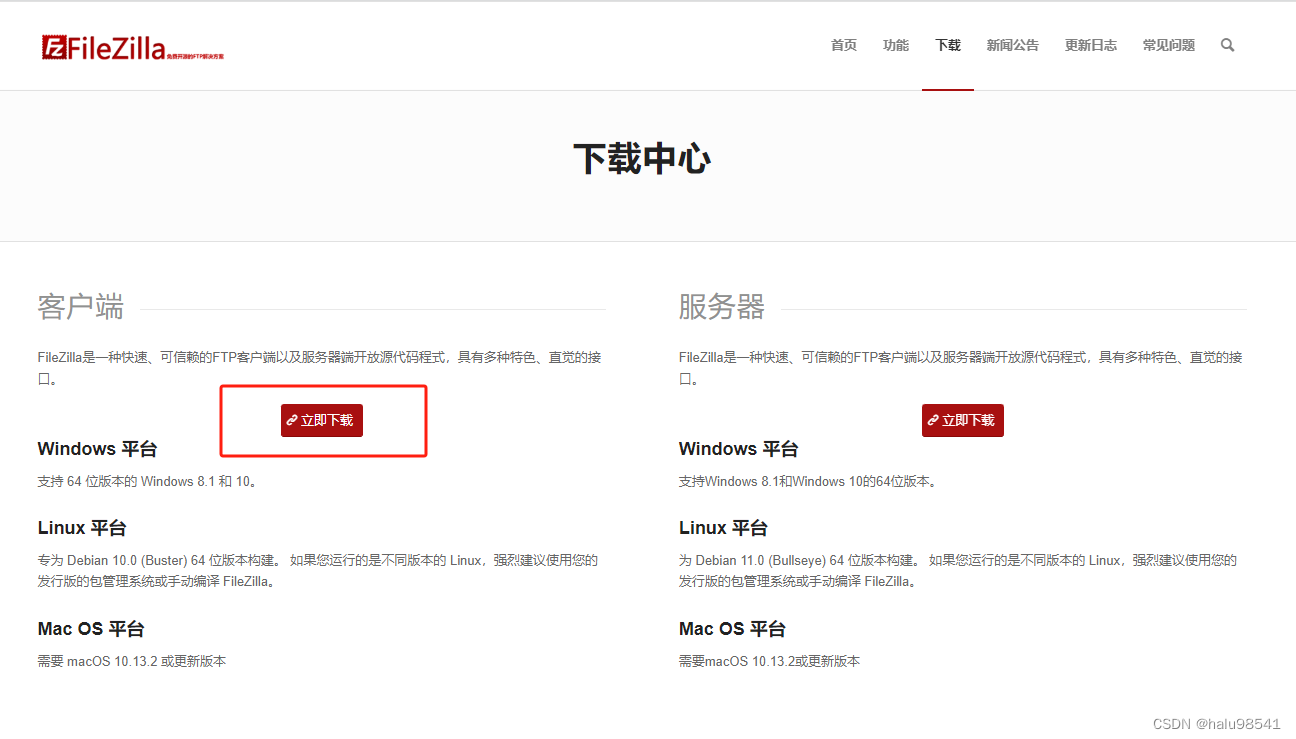
Task: Click the 服务器 section heading
Action: click(x=721, y=308)
